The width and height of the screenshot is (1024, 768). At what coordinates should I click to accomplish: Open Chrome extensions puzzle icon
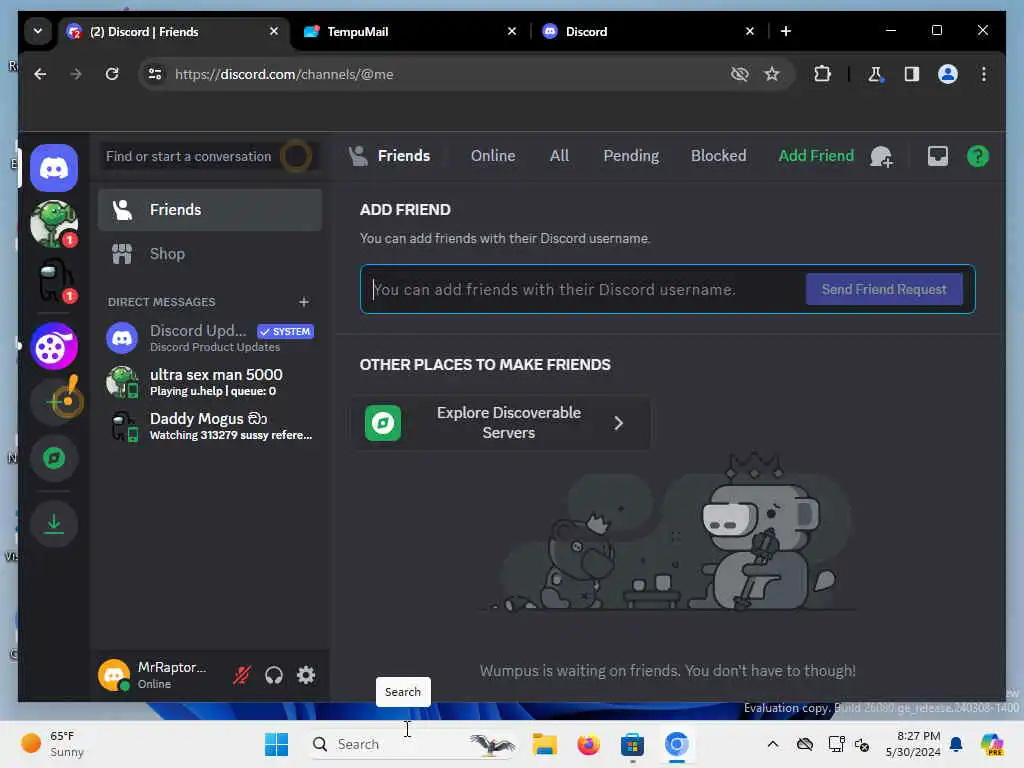point(822,74)
